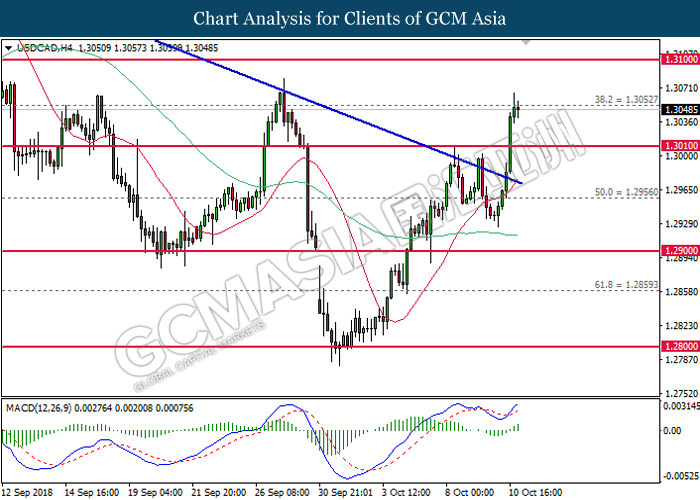Click the 10 Oct 16:00 time label

pos(536,492)
